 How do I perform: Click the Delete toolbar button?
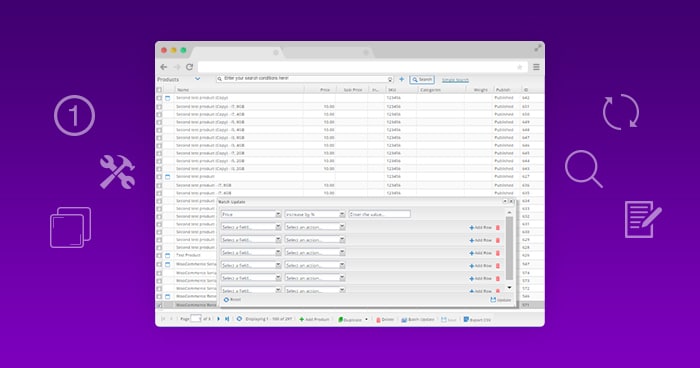click(x=385, y=320)
